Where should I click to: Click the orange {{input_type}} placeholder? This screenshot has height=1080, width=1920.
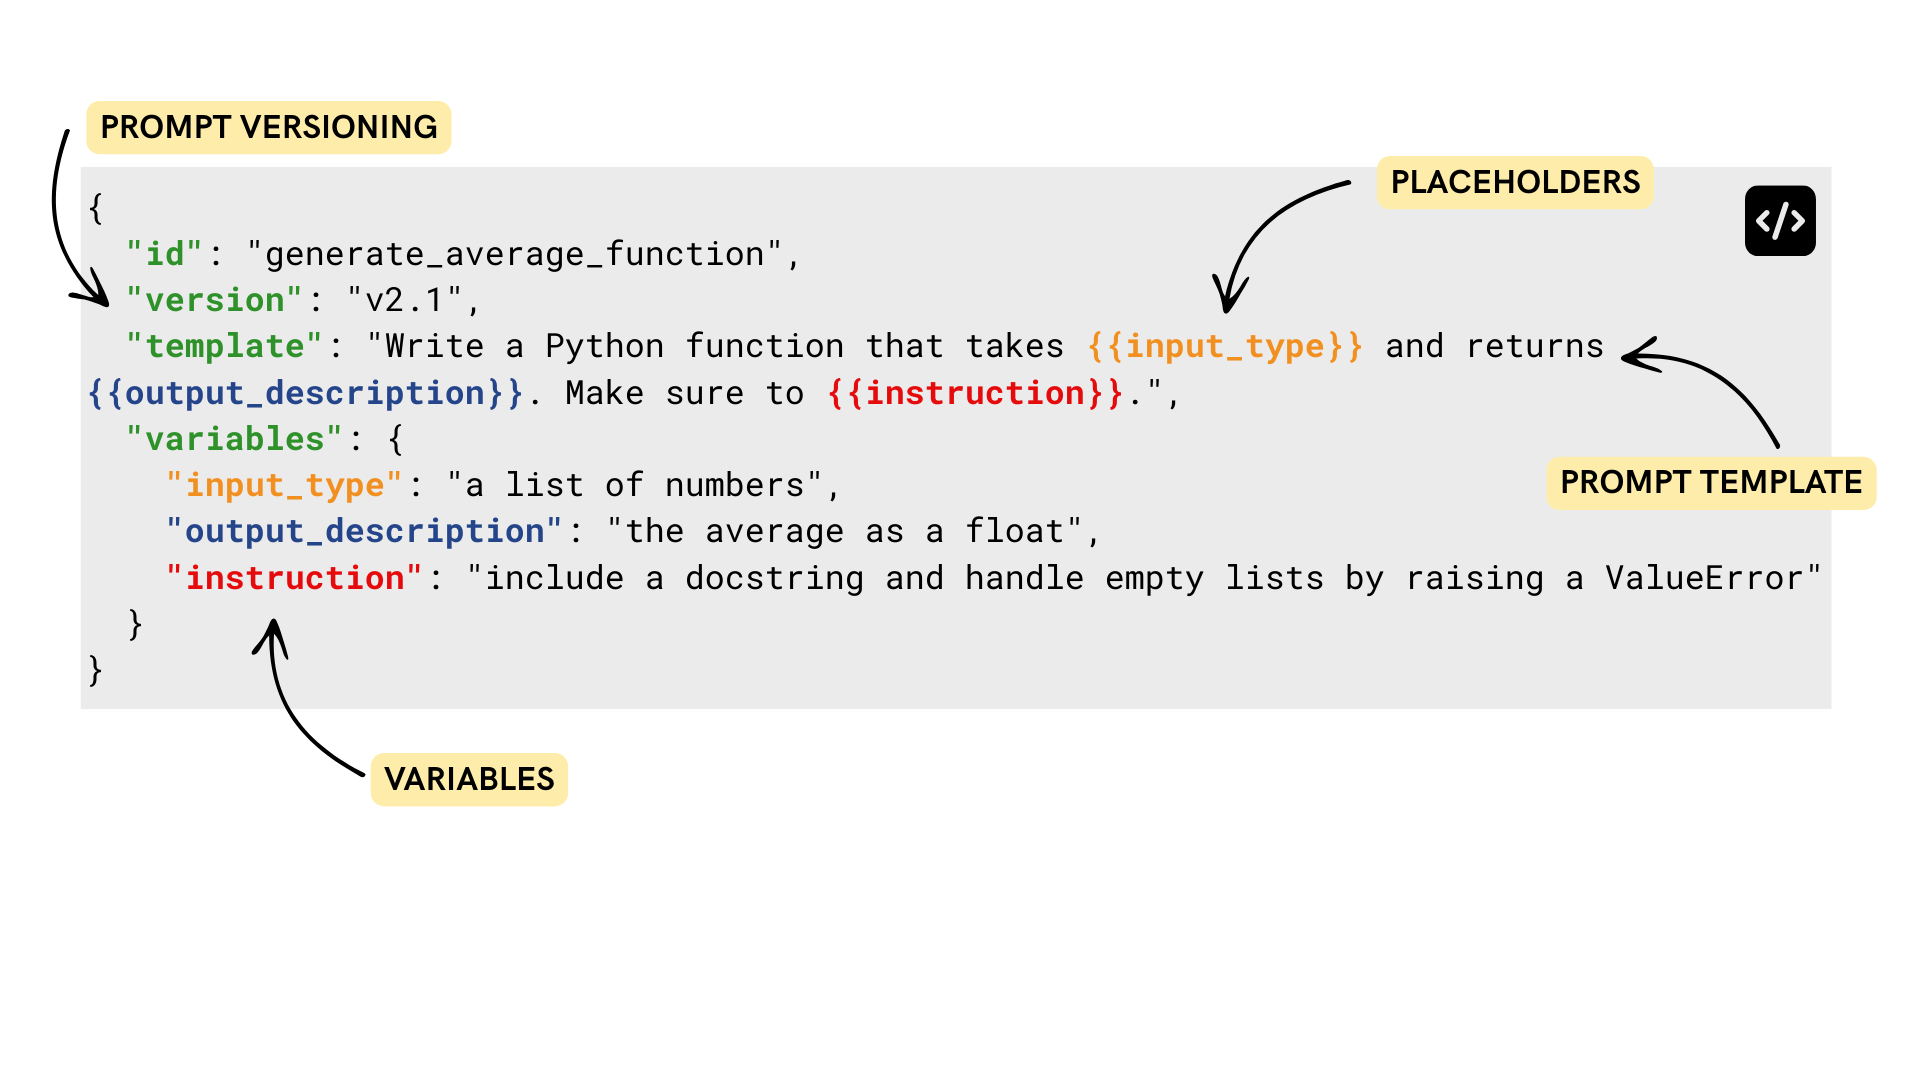point(1224,347)
